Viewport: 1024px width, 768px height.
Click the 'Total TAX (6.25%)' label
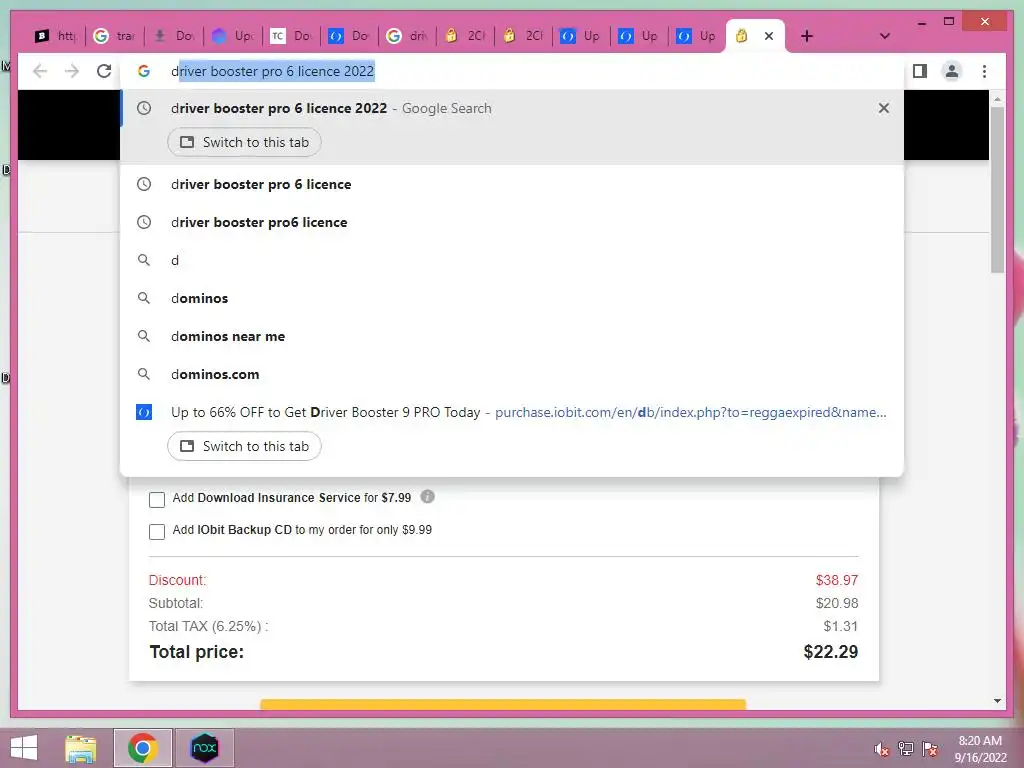(208, 626)
